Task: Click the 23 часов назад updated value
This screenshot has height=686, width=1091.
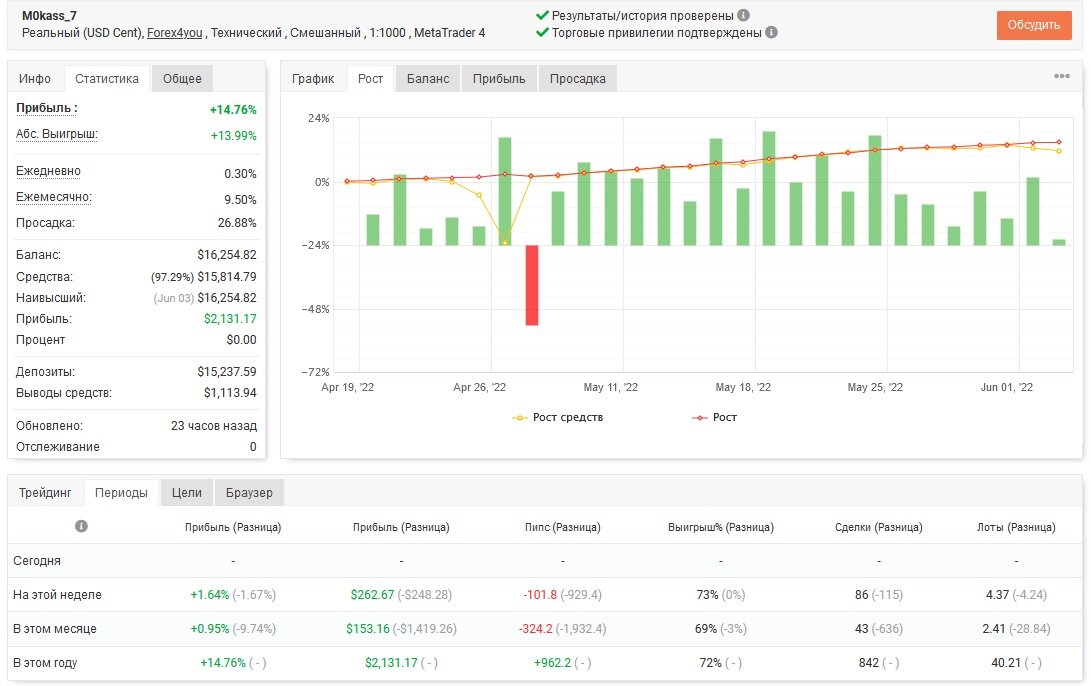Action: tap(214, 426)
